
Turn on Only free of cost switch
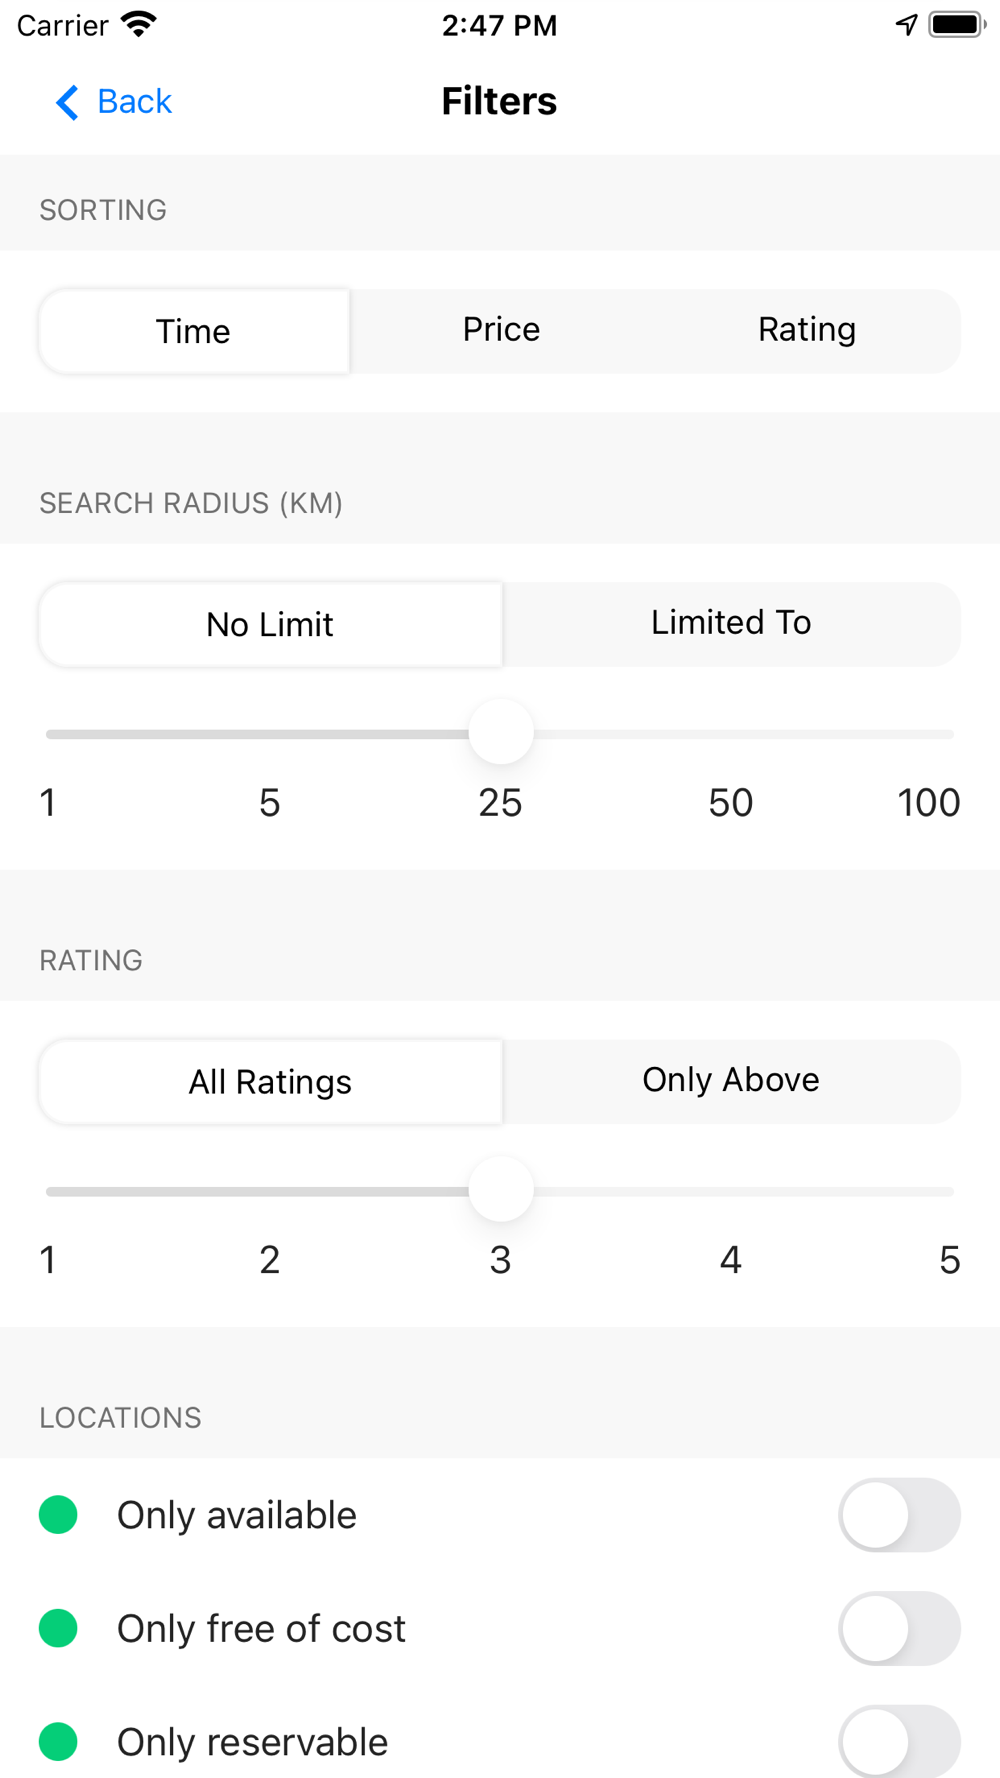[899, 1628]
